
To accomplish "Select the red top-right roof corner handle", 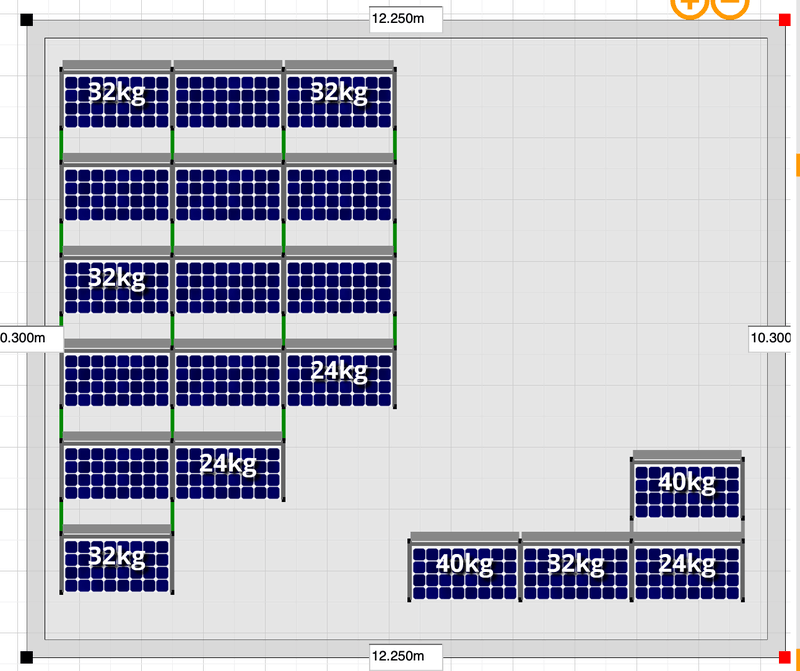I will click(785, 20).
